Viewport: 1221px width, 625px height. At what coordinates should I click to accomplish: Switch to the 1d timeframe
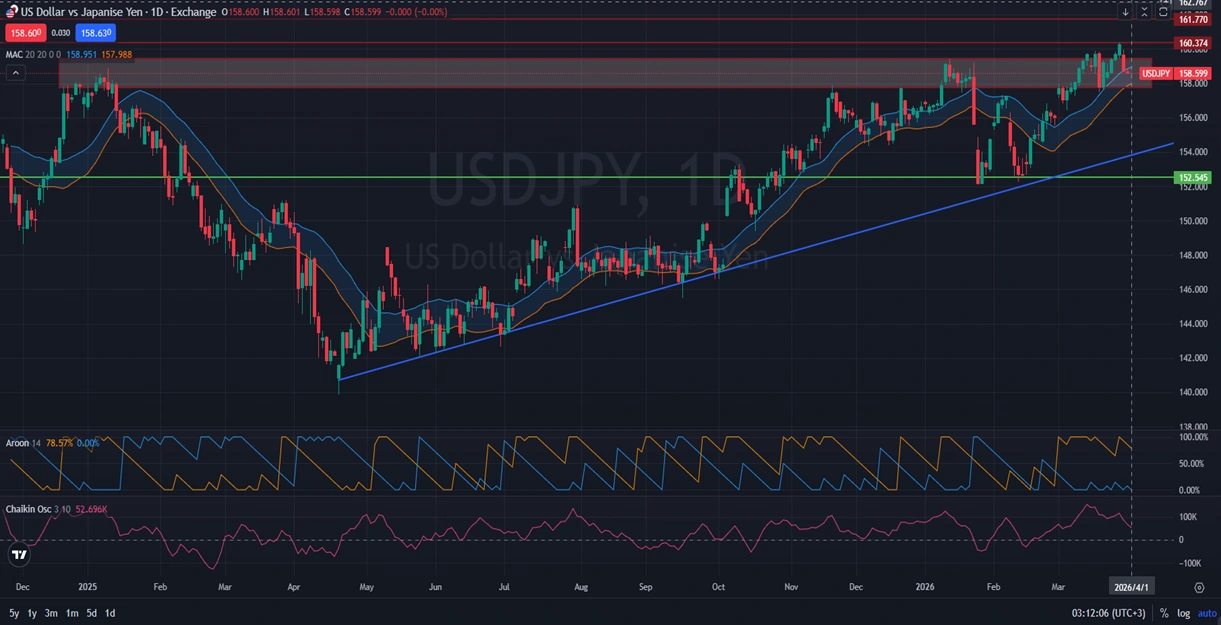(110, 613)
